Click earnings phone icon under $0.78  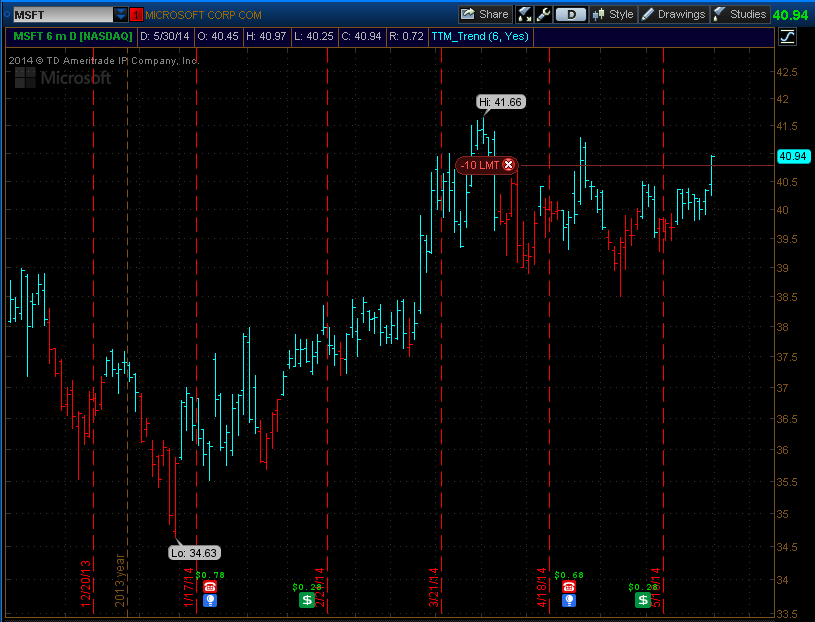[x=209, y=587]
